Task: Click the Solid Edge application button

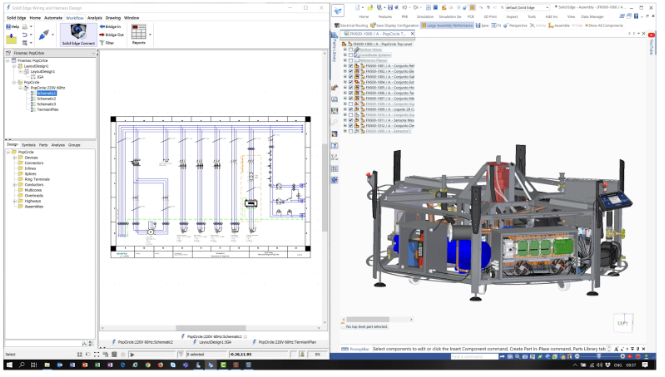Action: (338, 11)
